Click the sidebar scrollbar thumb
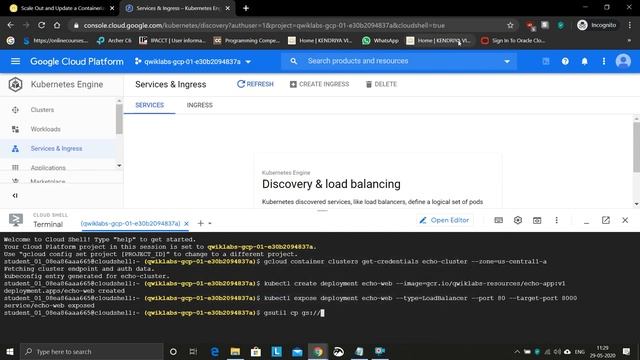Screen dimensions: 640x360 coord(119,119)
